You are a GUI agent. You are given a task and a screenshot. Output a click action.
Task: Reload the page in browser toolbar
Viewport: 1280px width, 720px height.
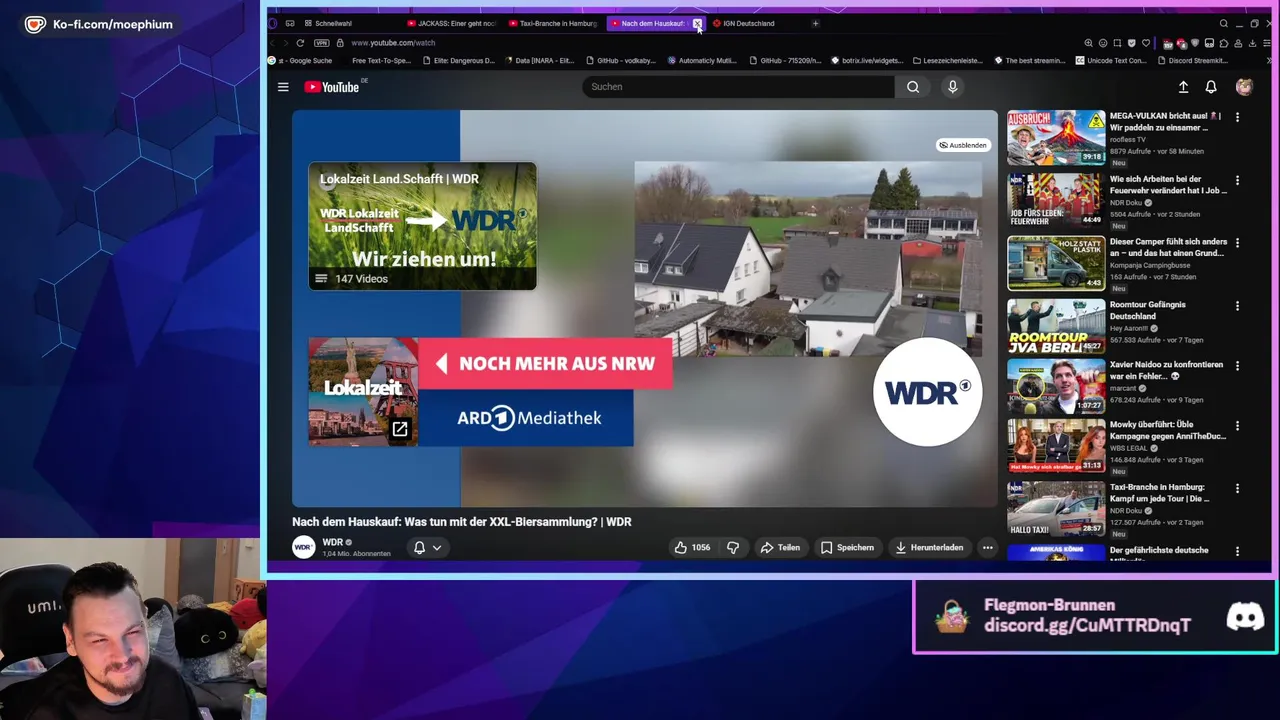[300, 43]
